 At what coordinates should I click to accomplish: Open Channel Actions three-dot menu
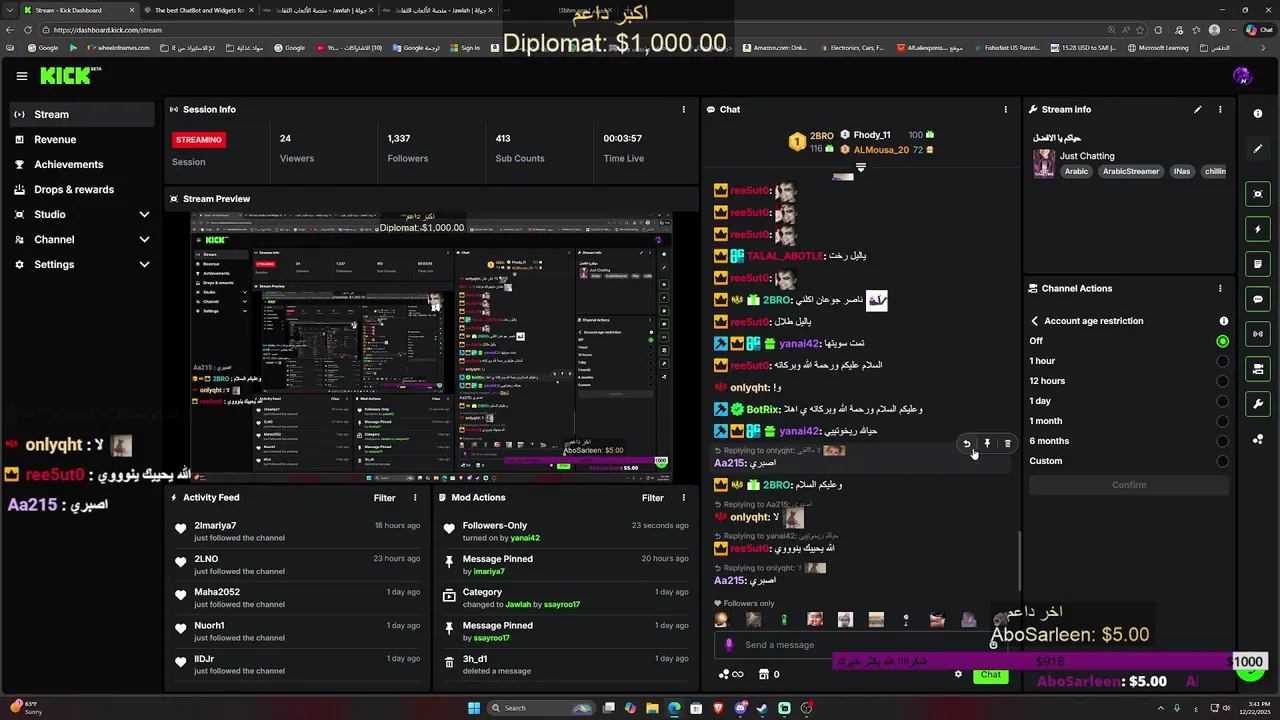(1220, 288)
